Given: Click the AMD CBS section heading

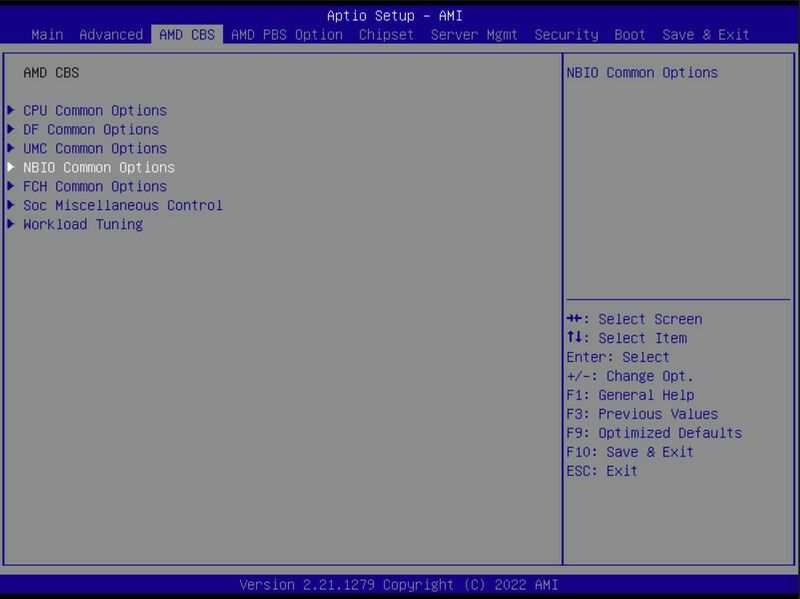Looking at the screenshot, I should (x=51, y=72).
